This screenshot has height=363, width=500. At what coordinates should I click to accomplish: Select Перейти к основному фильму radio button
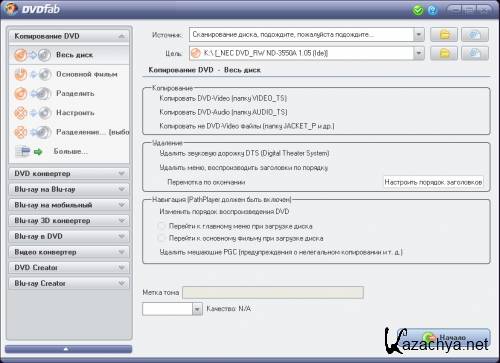point(161,238)
